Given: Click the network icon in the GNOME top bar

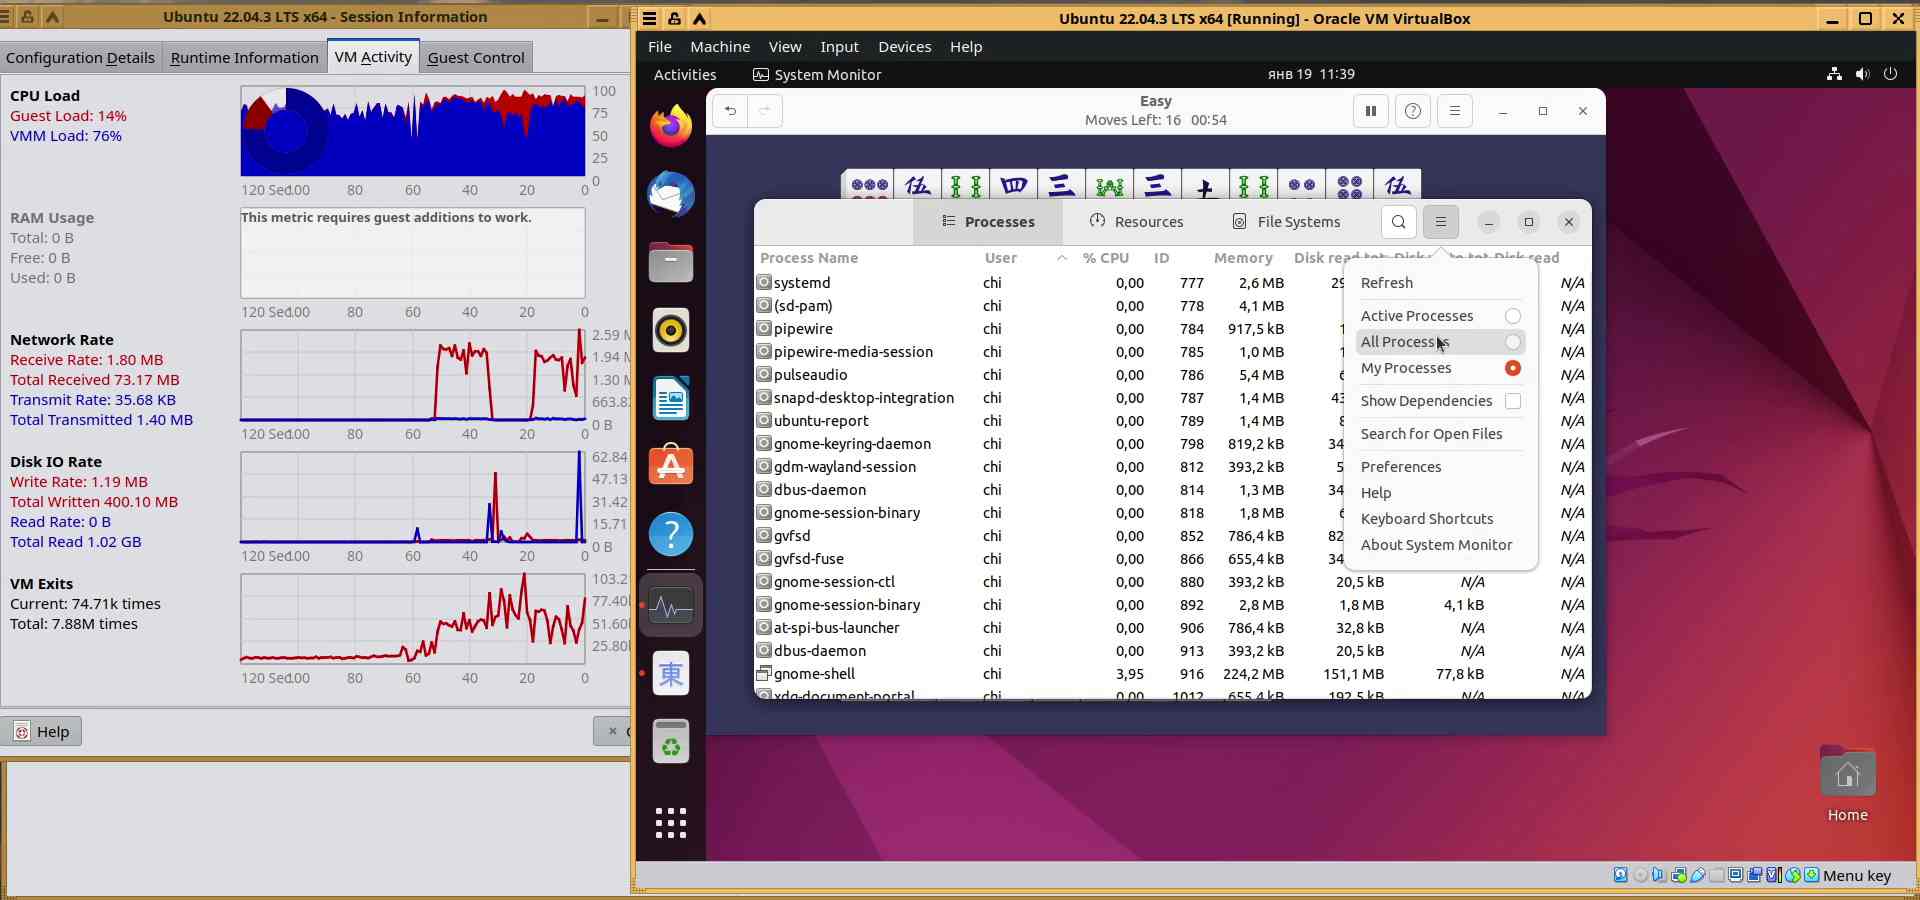Looking at the screenshot, I should 1834,74.
